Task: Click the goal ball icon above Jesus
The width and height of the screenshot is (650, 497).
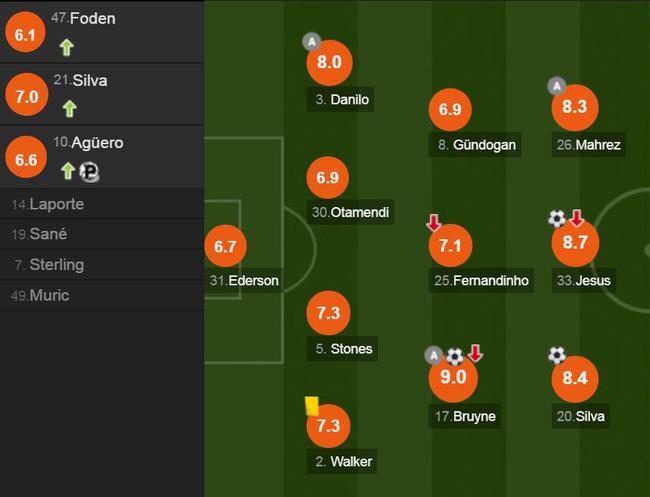Action: [557, 218]
